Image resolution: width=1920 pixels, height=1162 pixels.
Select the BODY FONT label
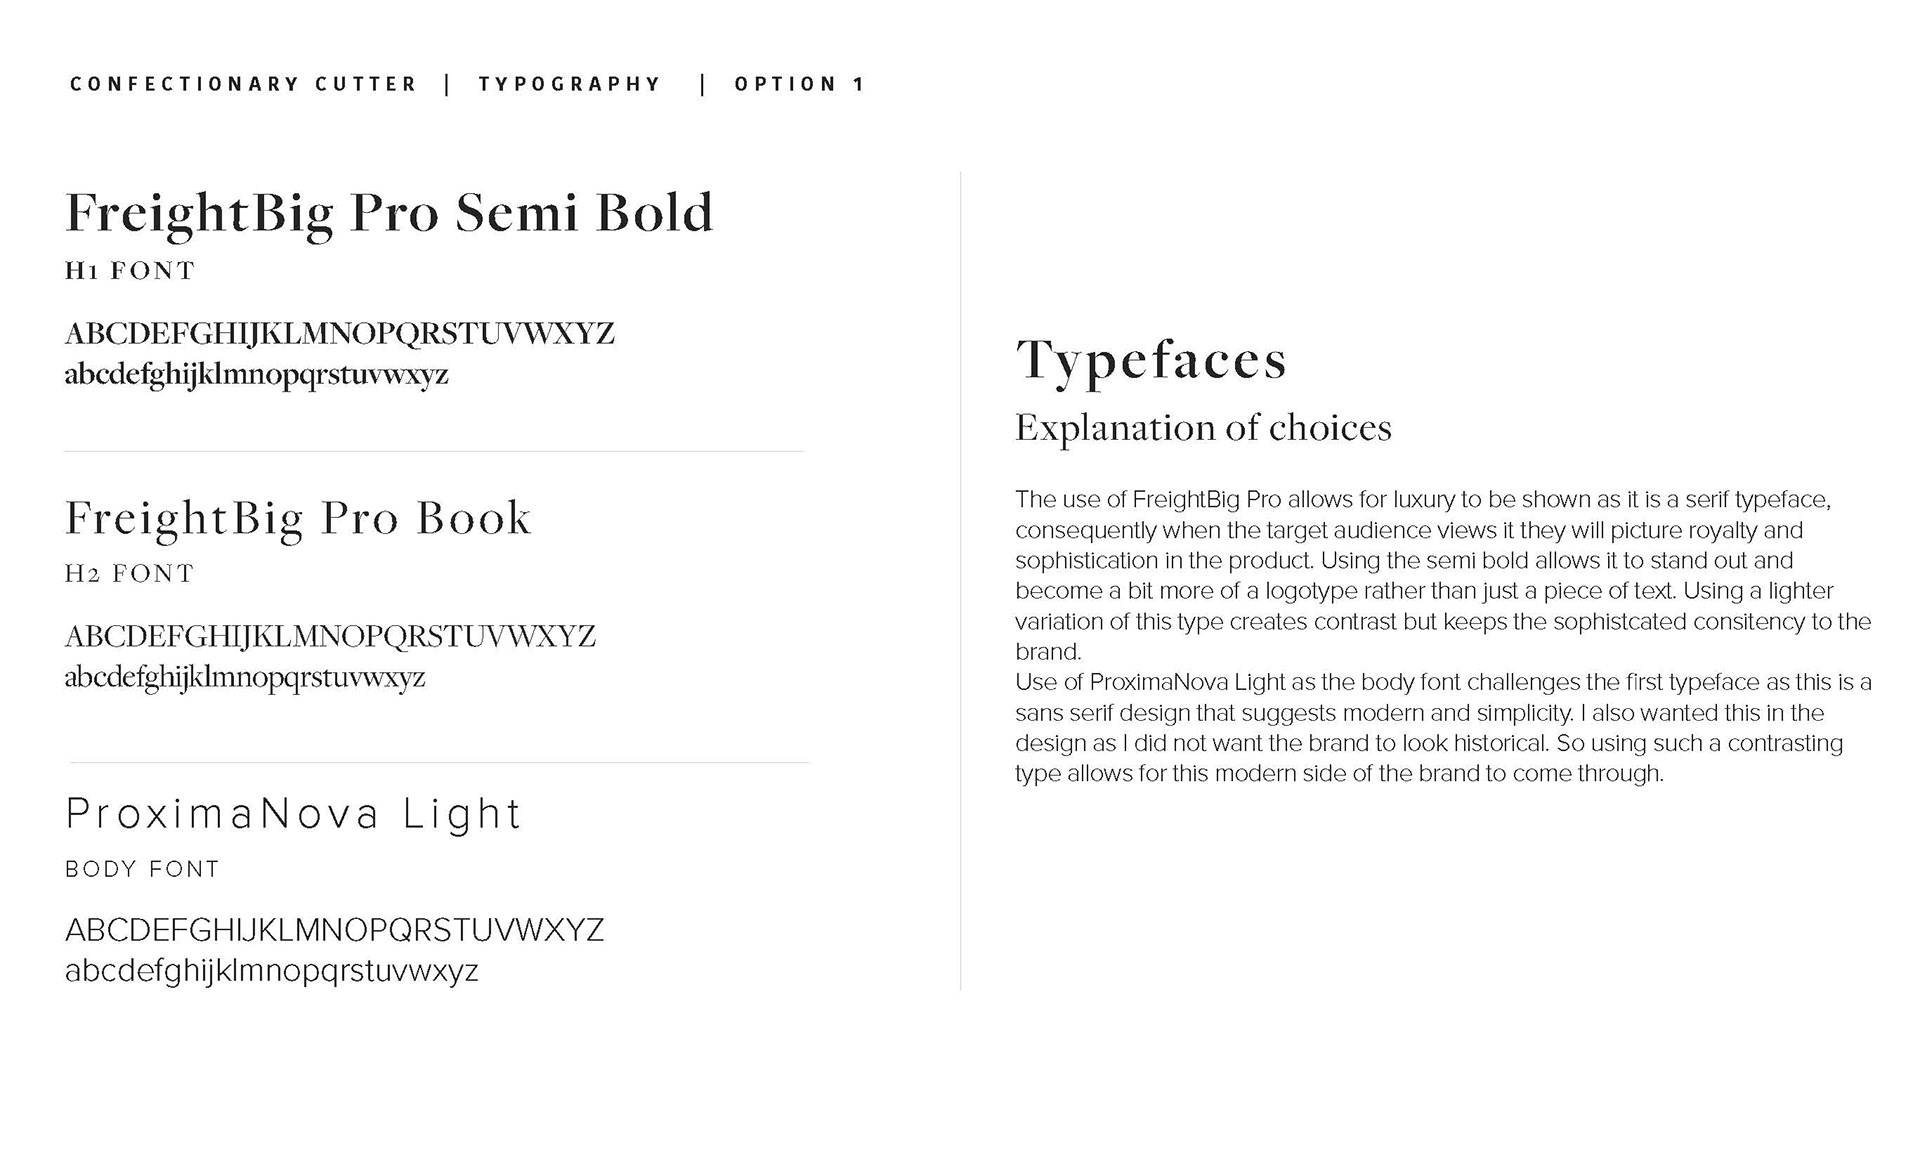pos(142,869)
